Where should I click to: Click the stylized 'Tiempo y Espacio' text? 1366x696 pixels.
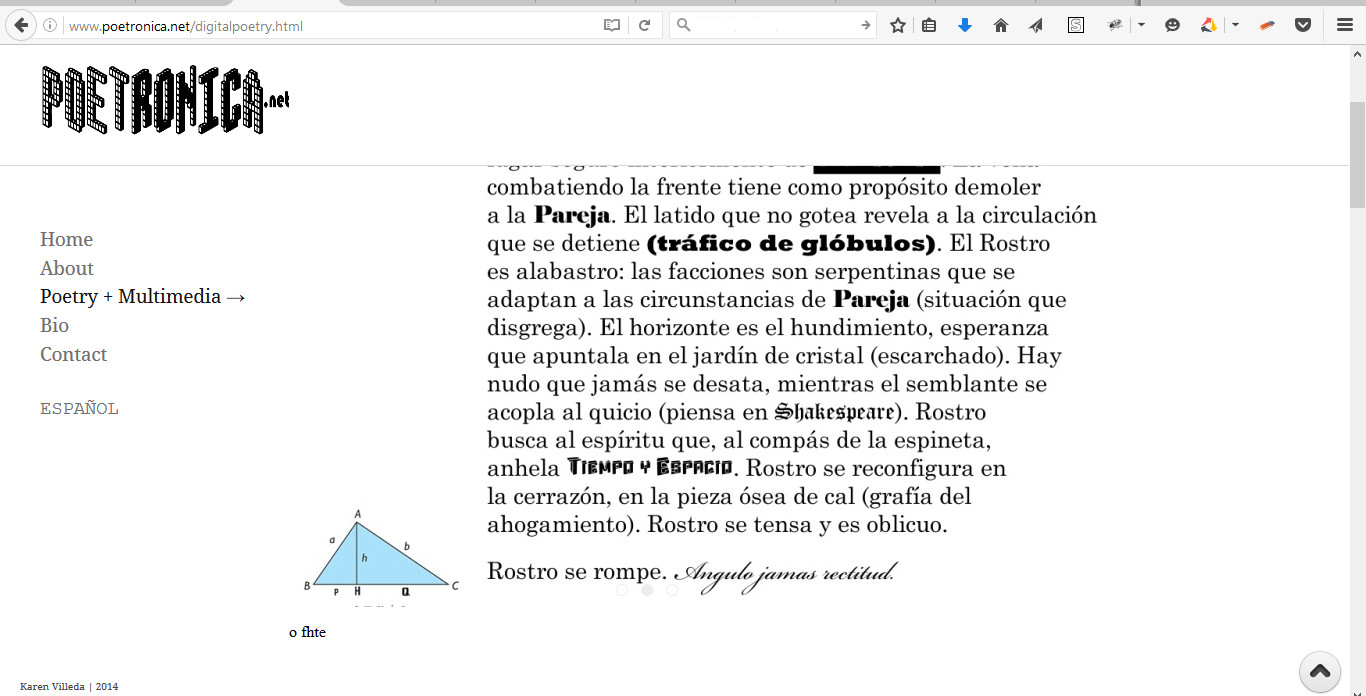coord(650,467)
